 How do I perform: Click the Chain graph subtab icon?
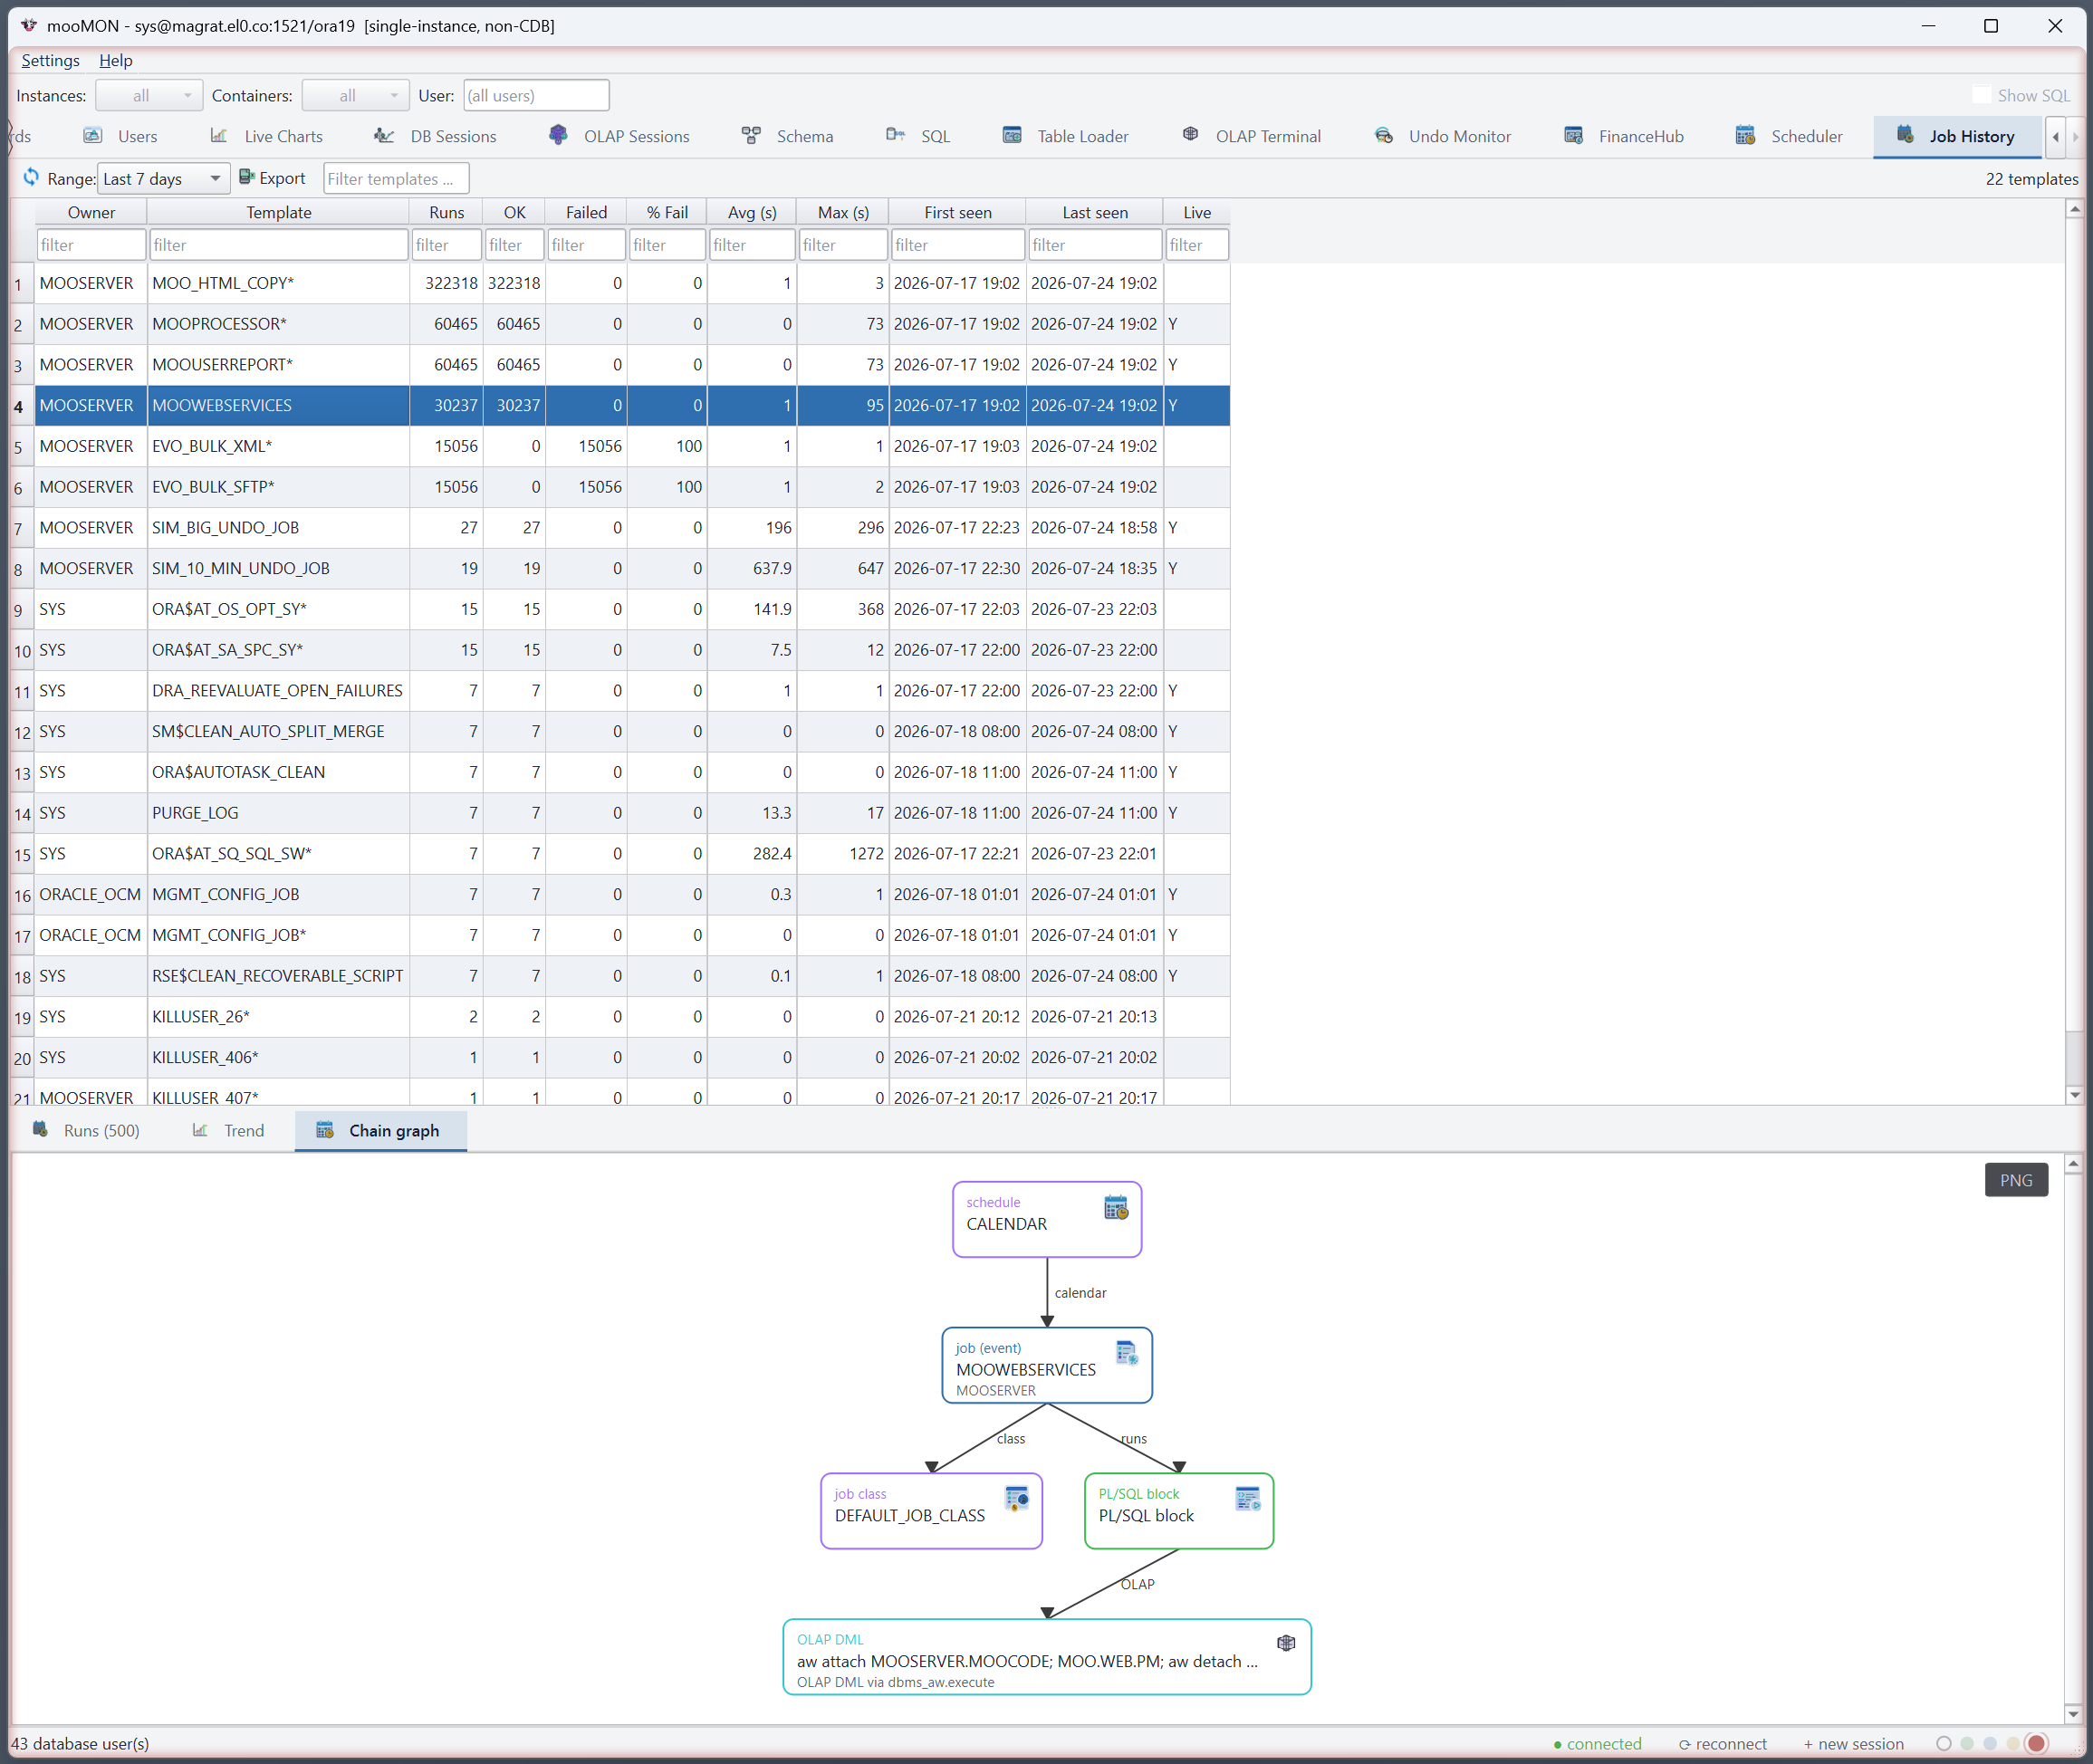pyautogui.click(x=325, y=1130)
